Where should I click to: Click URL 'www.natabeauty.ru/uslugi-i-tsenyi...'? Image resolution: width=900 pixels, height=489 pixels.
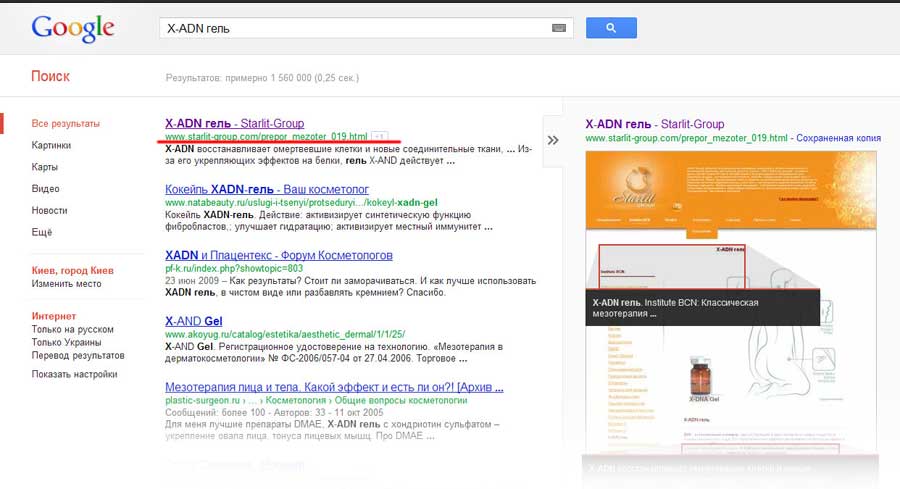301,203
